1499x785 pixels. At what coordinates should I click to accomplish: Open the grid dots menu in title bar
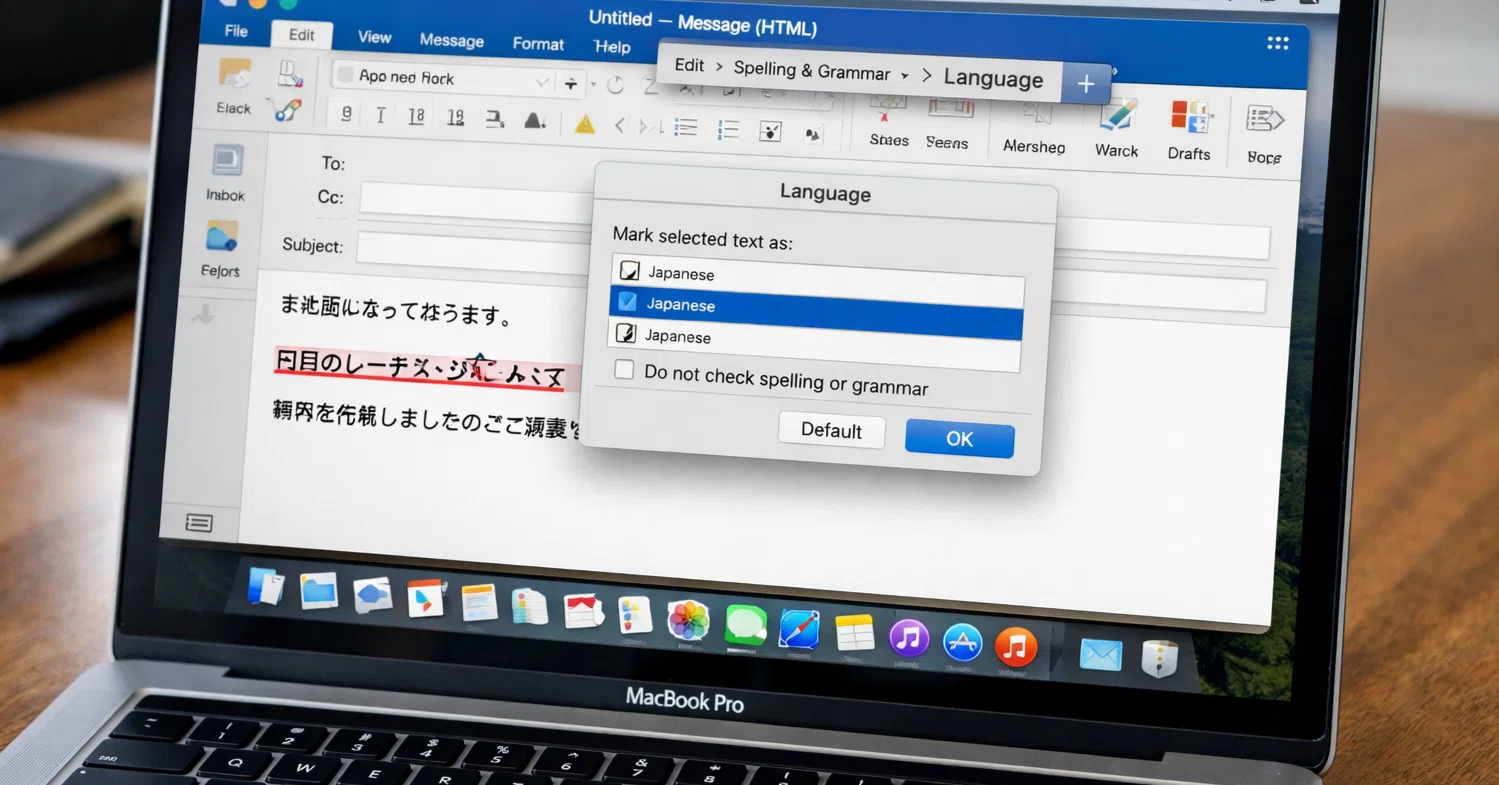1277,43
